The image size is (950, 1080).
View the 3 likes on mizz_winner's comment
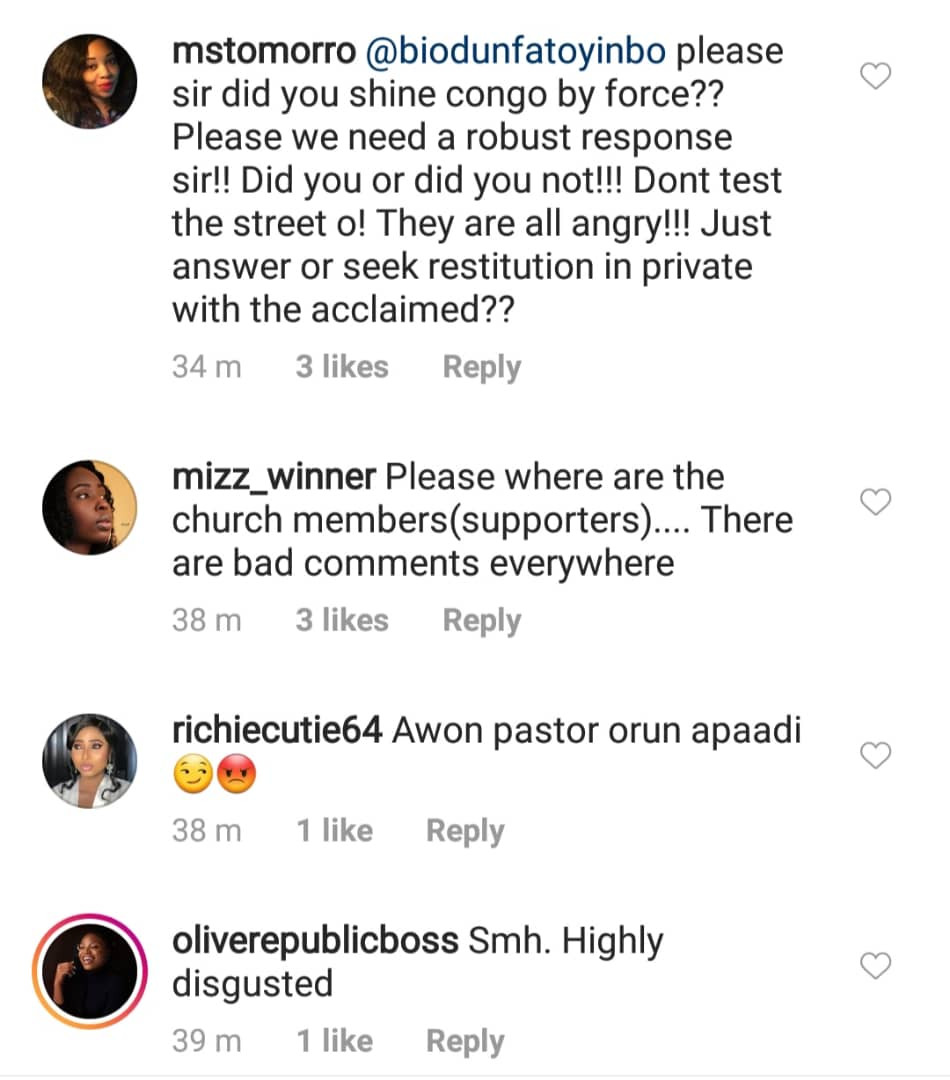point(342,621)
